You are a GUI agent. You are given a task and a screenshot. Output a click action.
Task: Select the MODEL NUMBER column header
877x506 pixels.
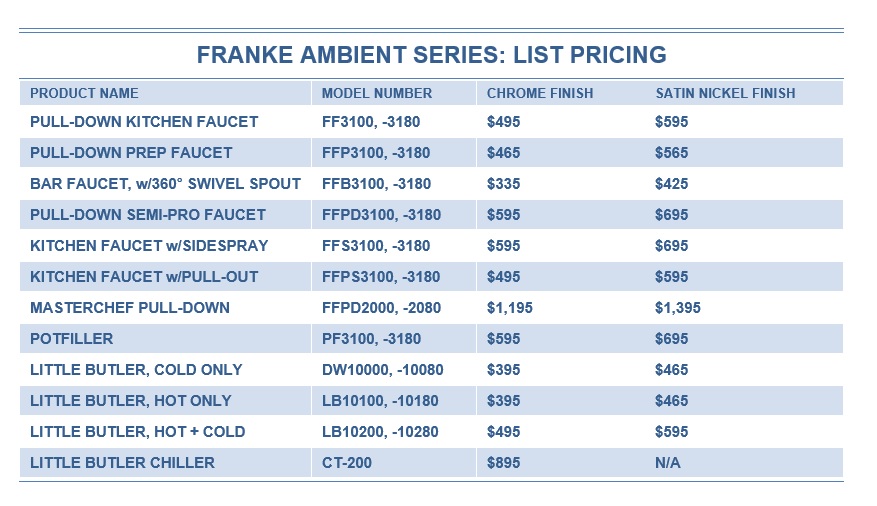coord(377,93)
